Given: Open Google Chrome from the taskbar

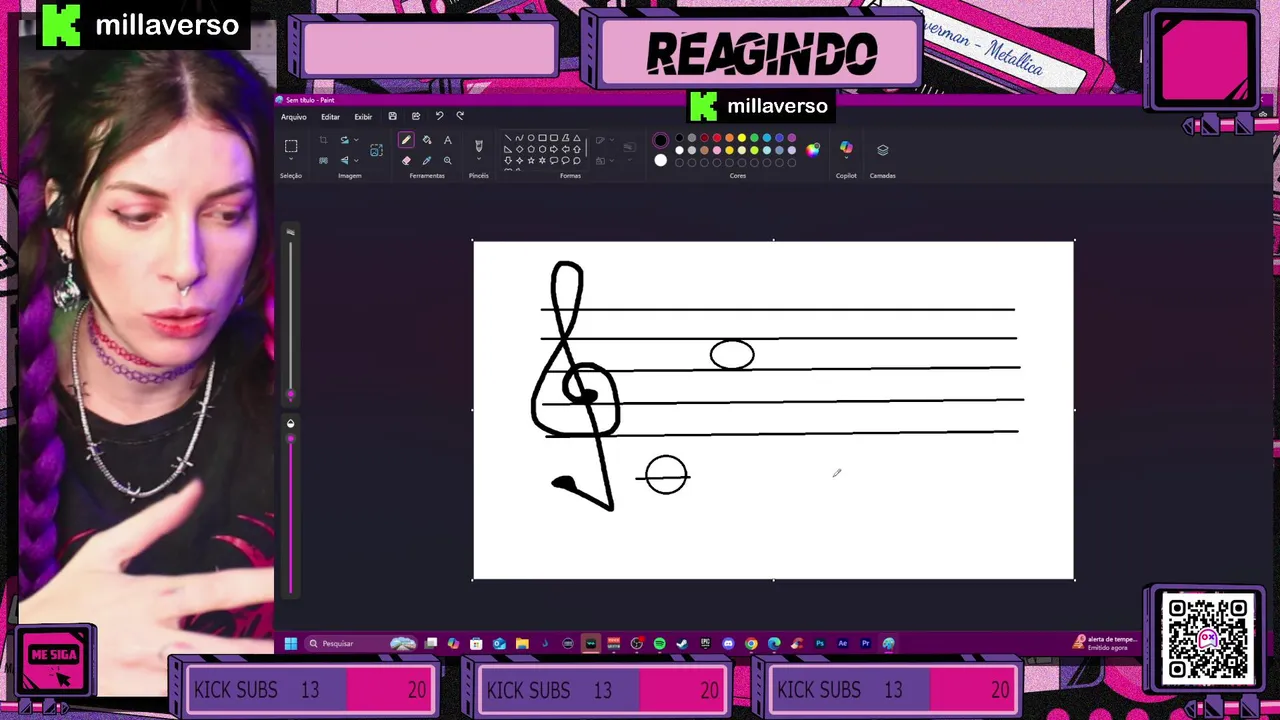Looking at the screenshot, I should 751,643.
